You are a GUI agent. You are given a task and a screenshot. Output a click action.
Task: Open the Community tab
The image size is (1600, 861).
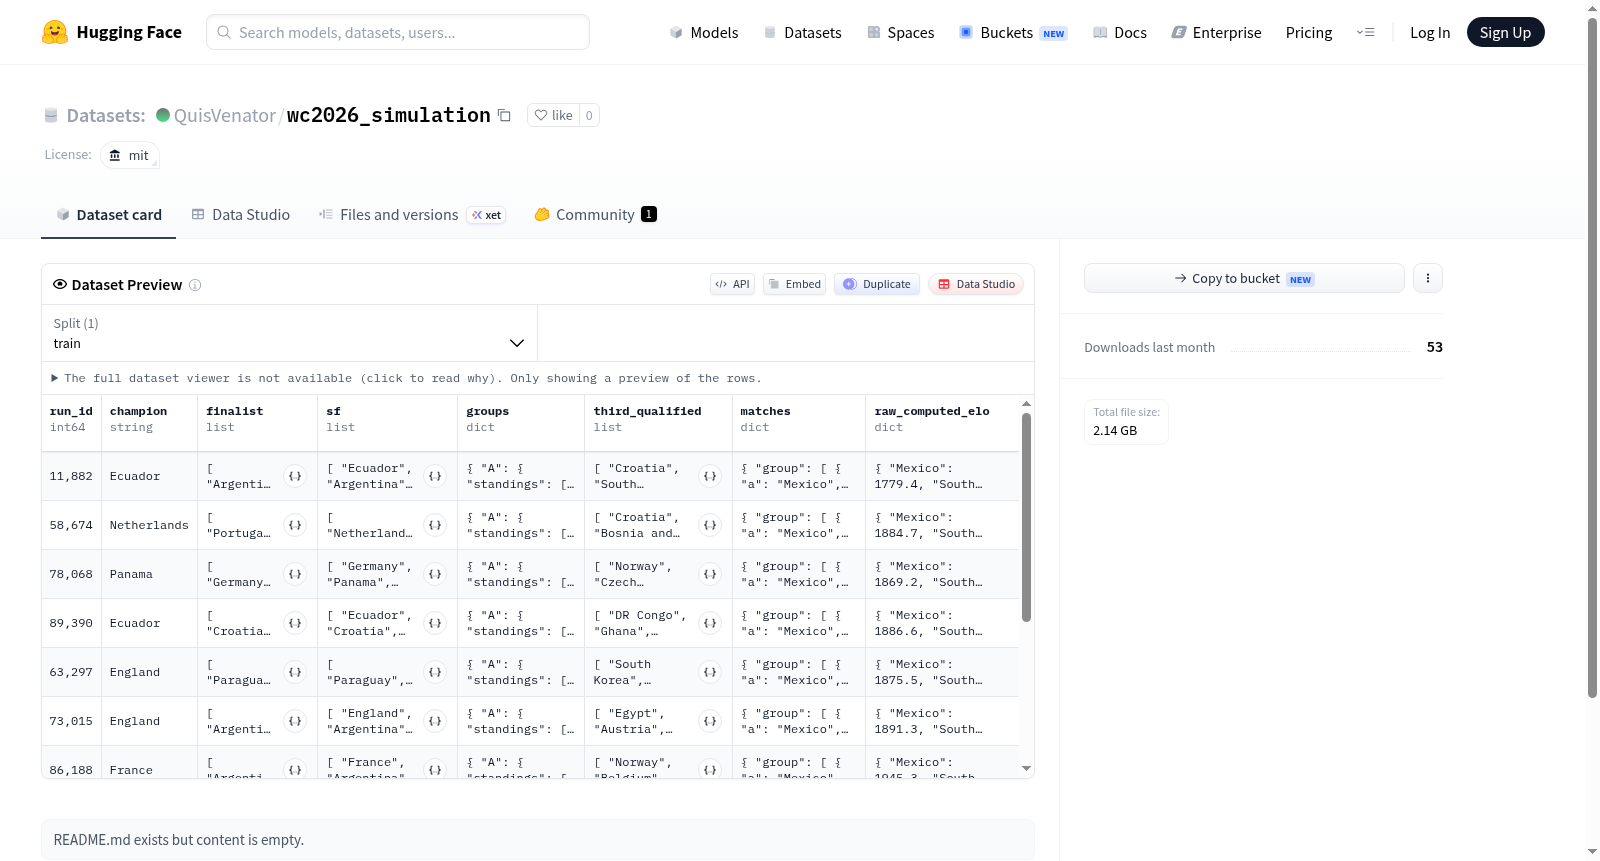596,215
